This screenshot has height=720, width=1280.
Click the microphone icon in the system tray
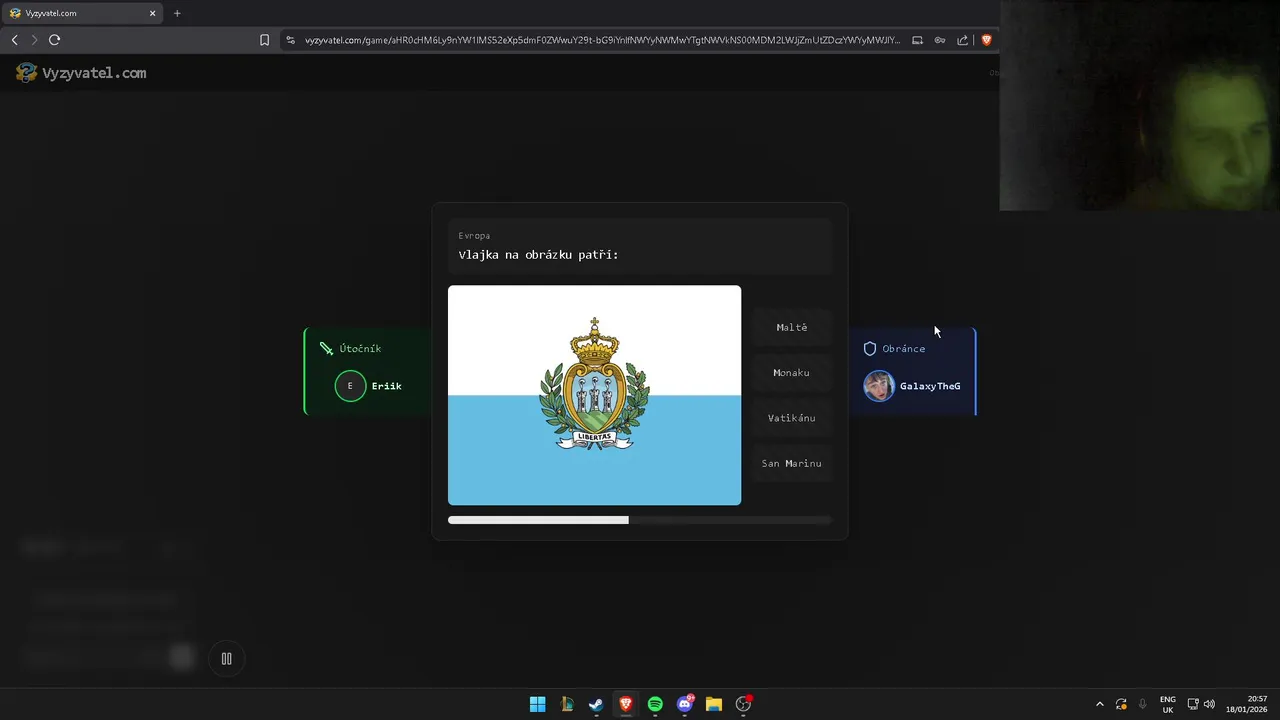1143,704
